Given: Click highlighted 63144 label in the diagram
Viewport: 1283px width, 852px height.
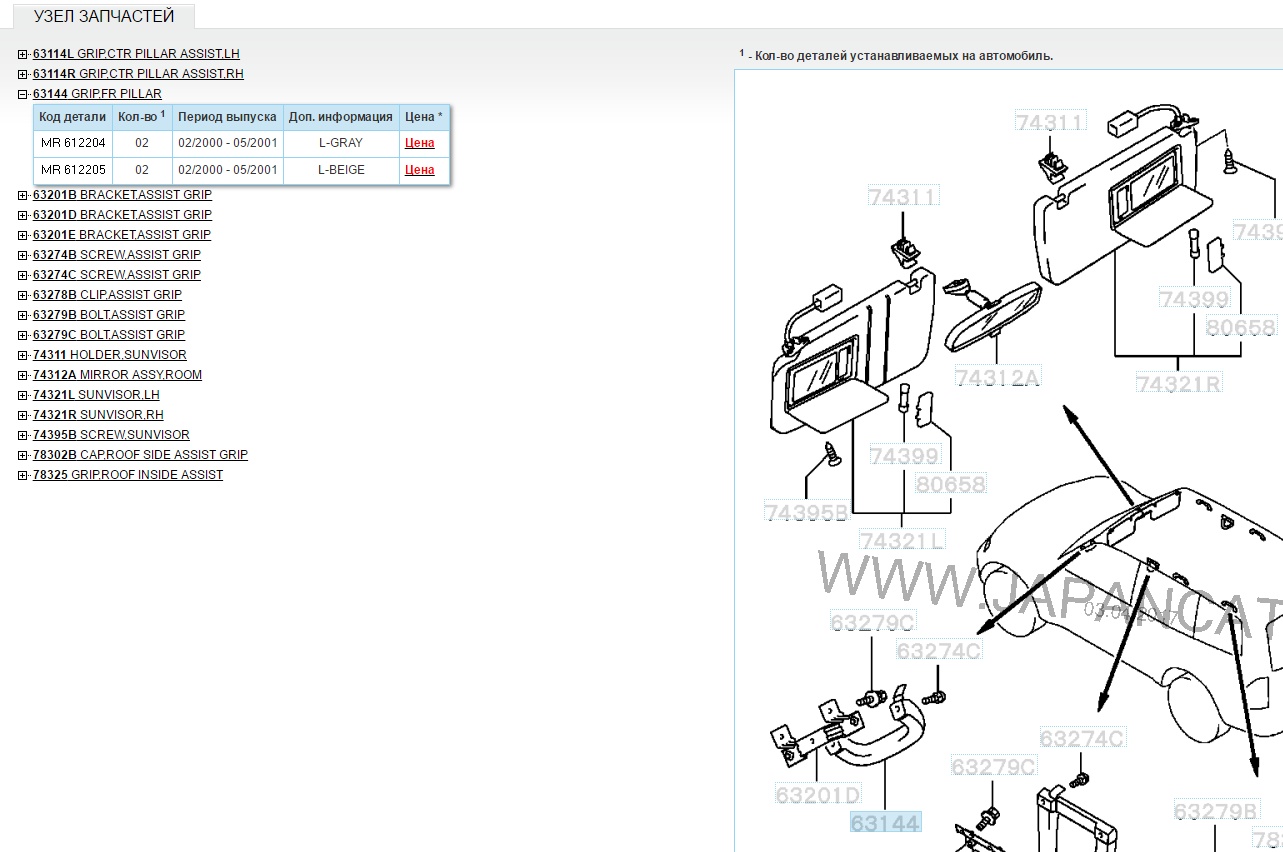Looking at the screenshot, I should (885, 823).
